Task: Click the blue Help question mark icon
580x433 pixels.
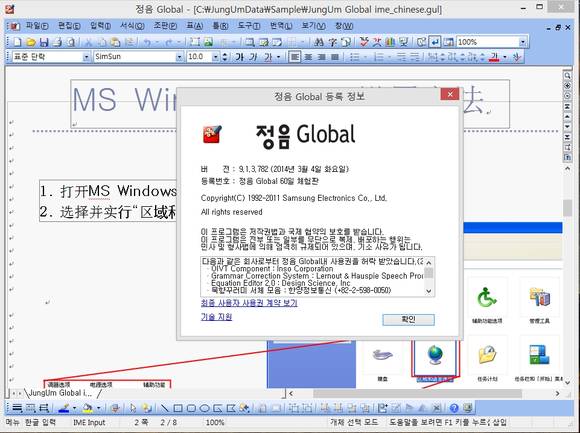Action: click(454, 408)
